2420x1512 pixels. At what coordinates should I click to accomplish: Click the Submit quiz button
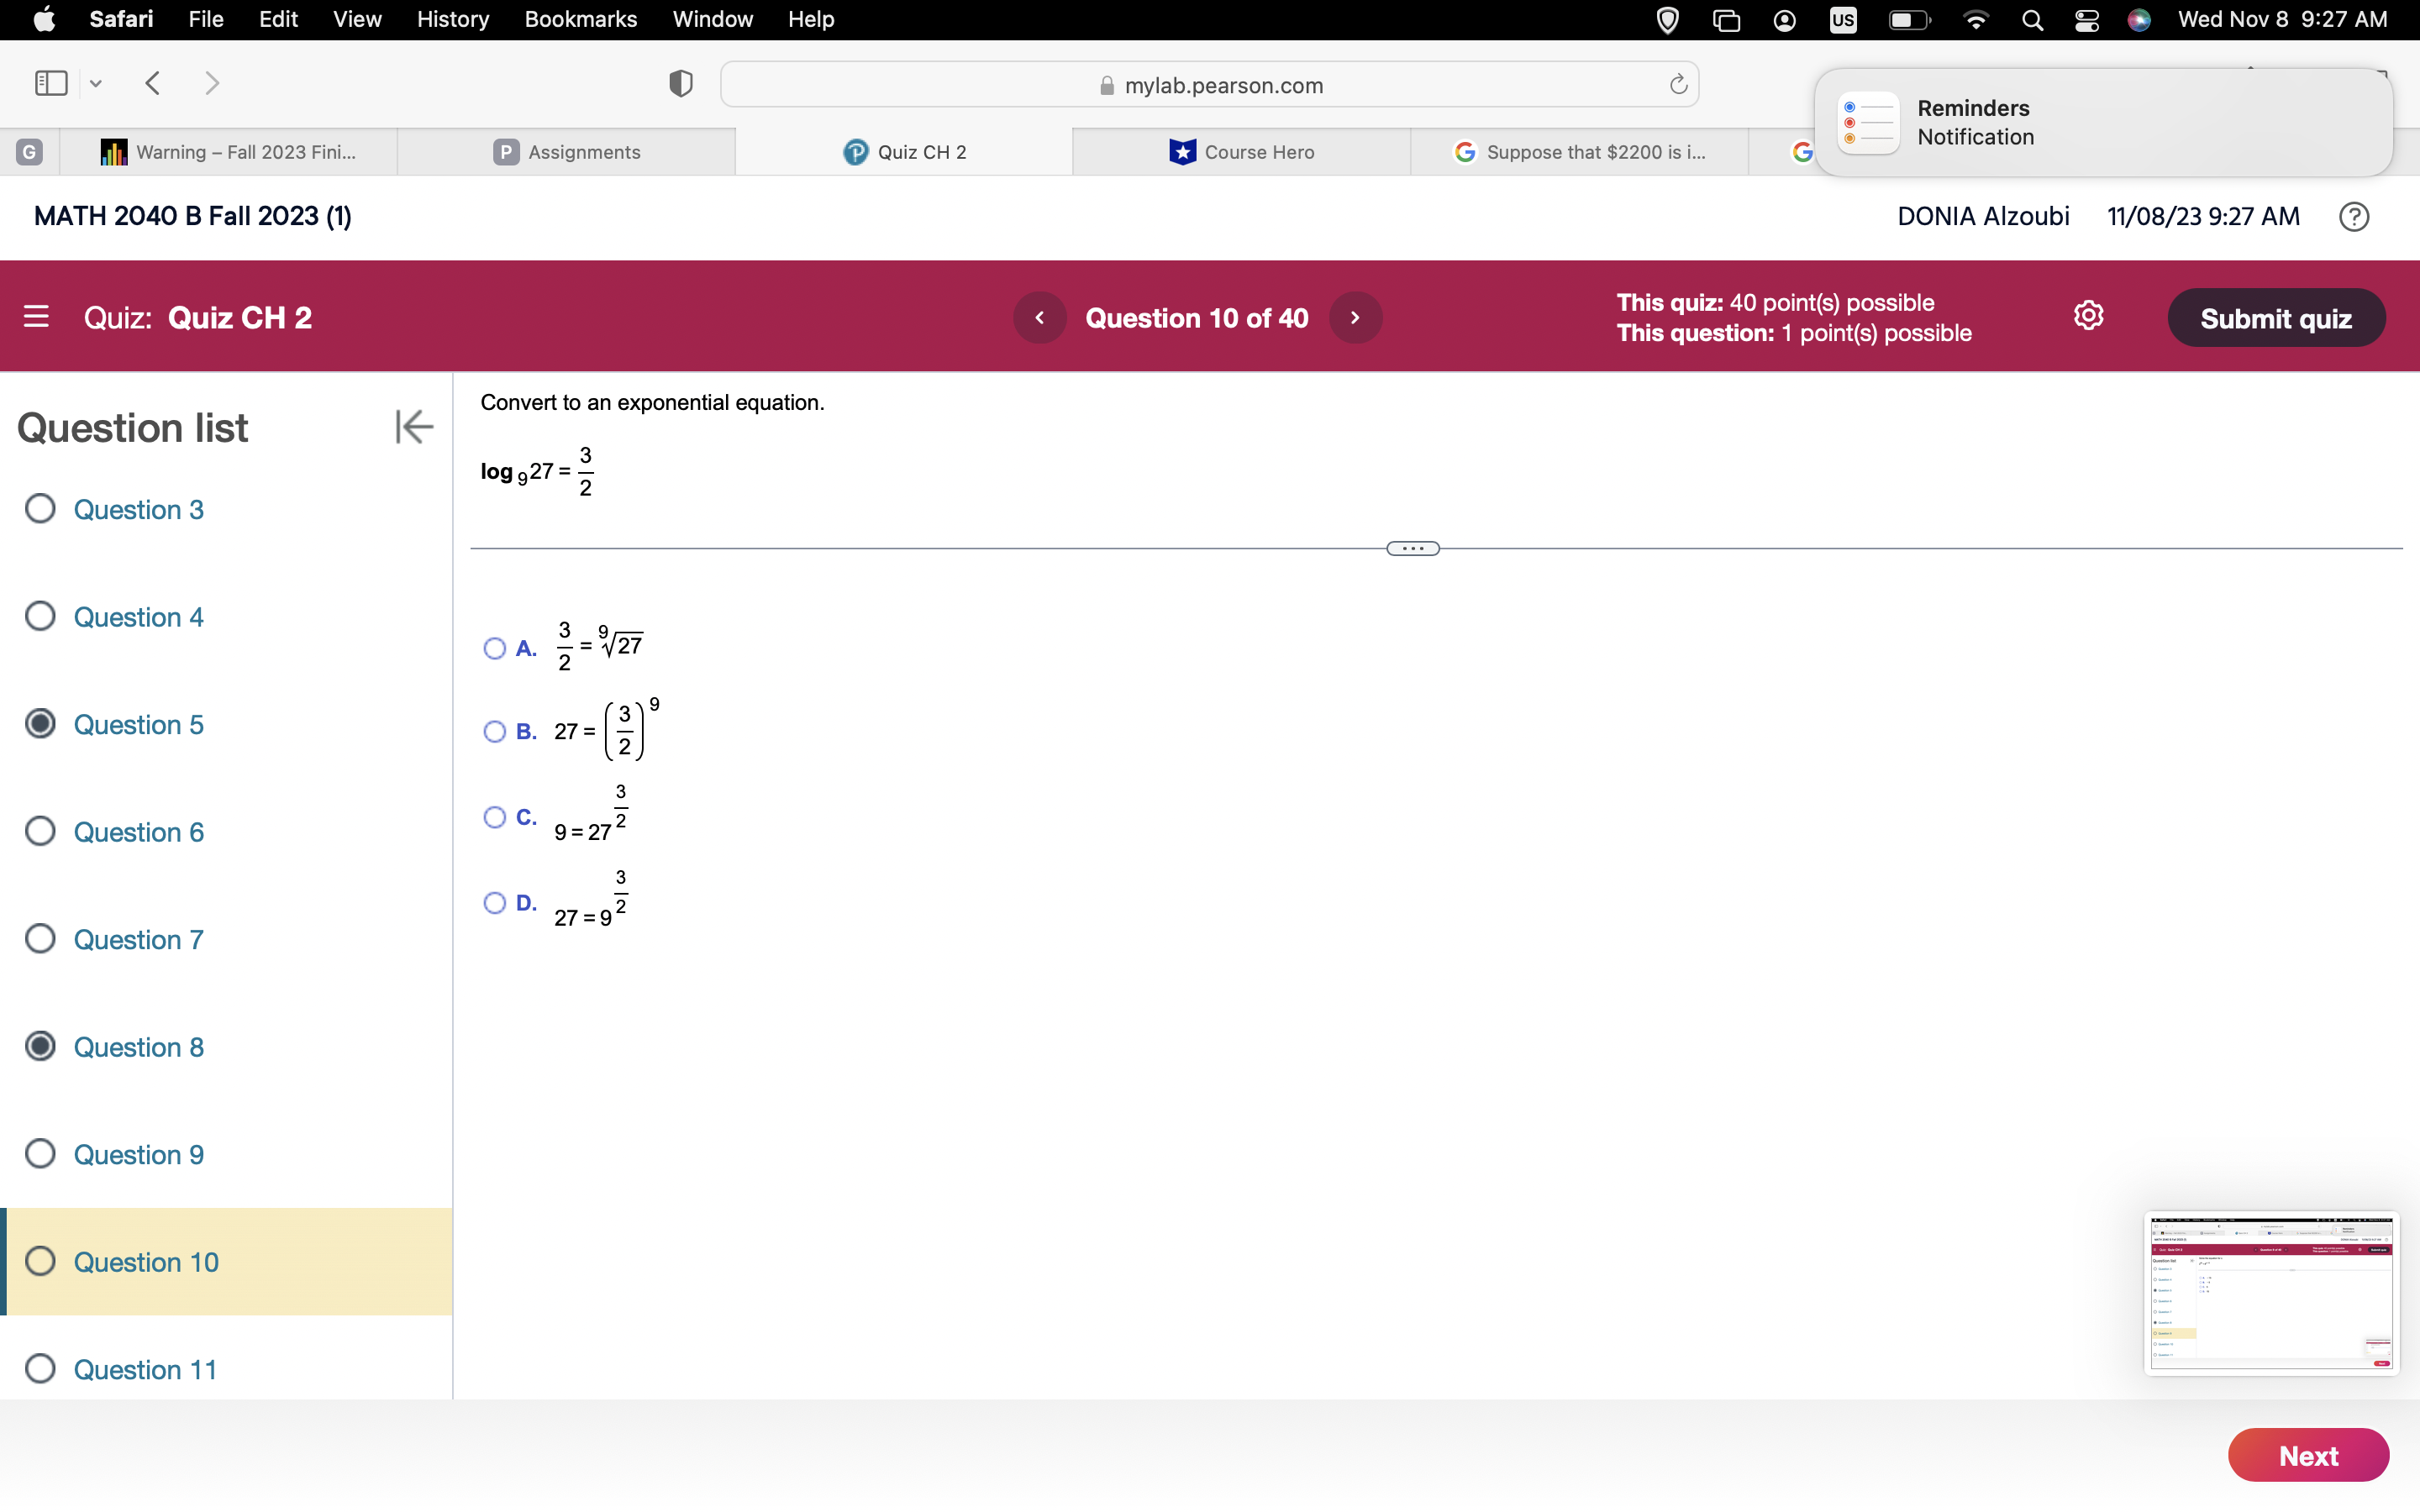click(2277, 317)
